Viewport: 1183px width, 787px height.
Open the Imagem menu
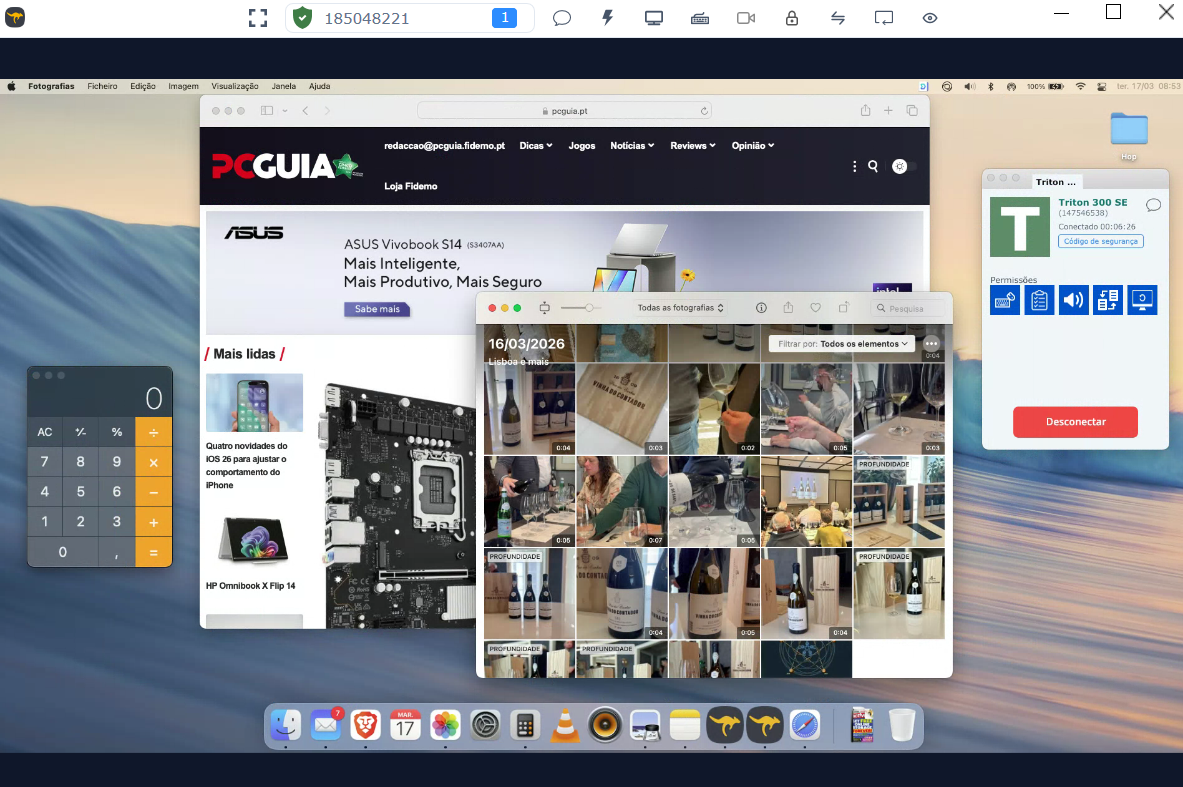[183, 86]
